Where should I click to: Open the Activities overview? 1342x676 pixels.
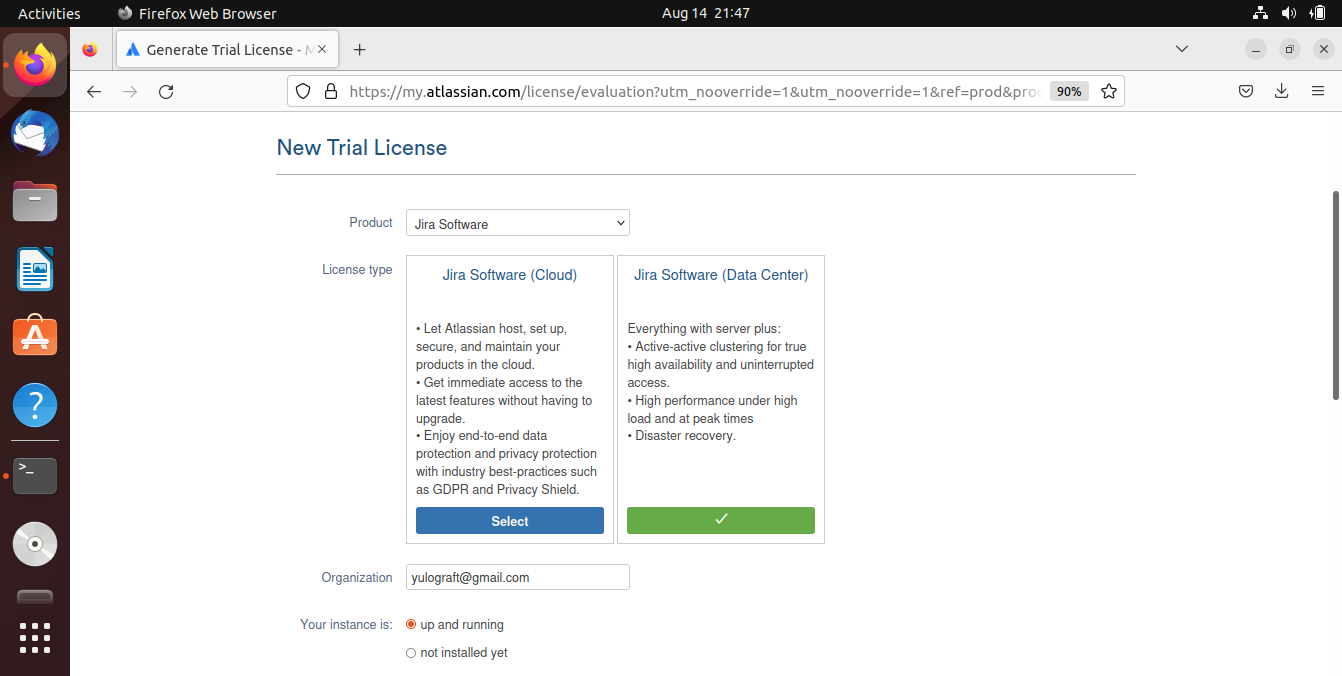point(49,13)
